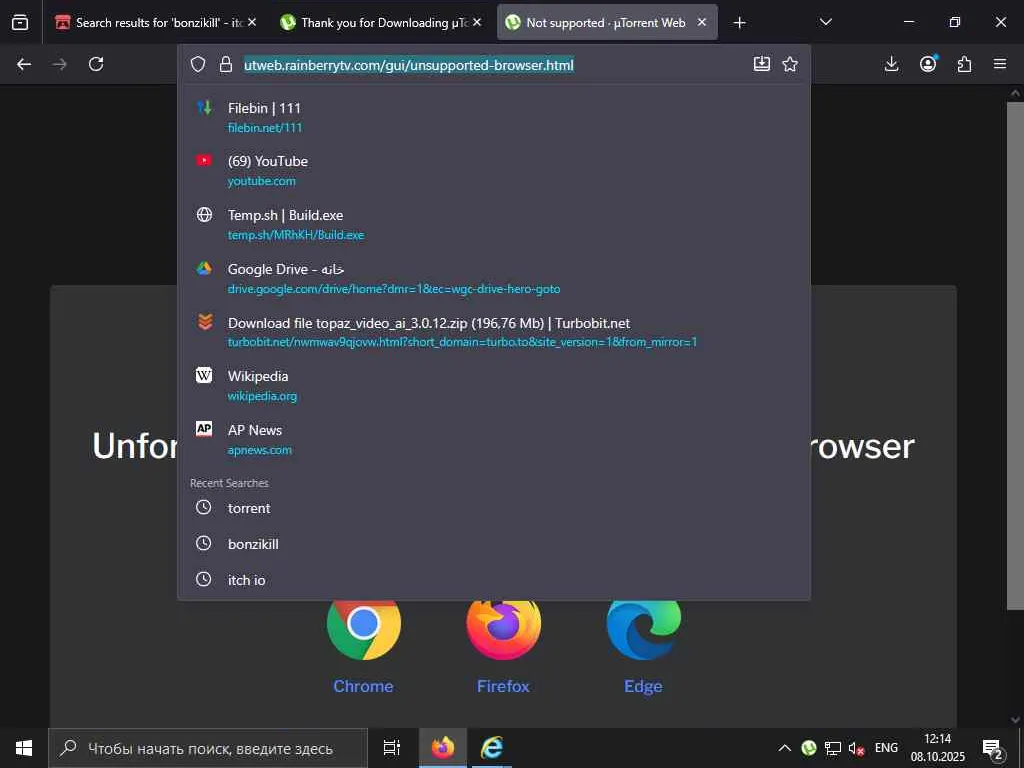Open the Firefox account icon
This screenshot has width=1024, height=768.
(x=928, y=63)
